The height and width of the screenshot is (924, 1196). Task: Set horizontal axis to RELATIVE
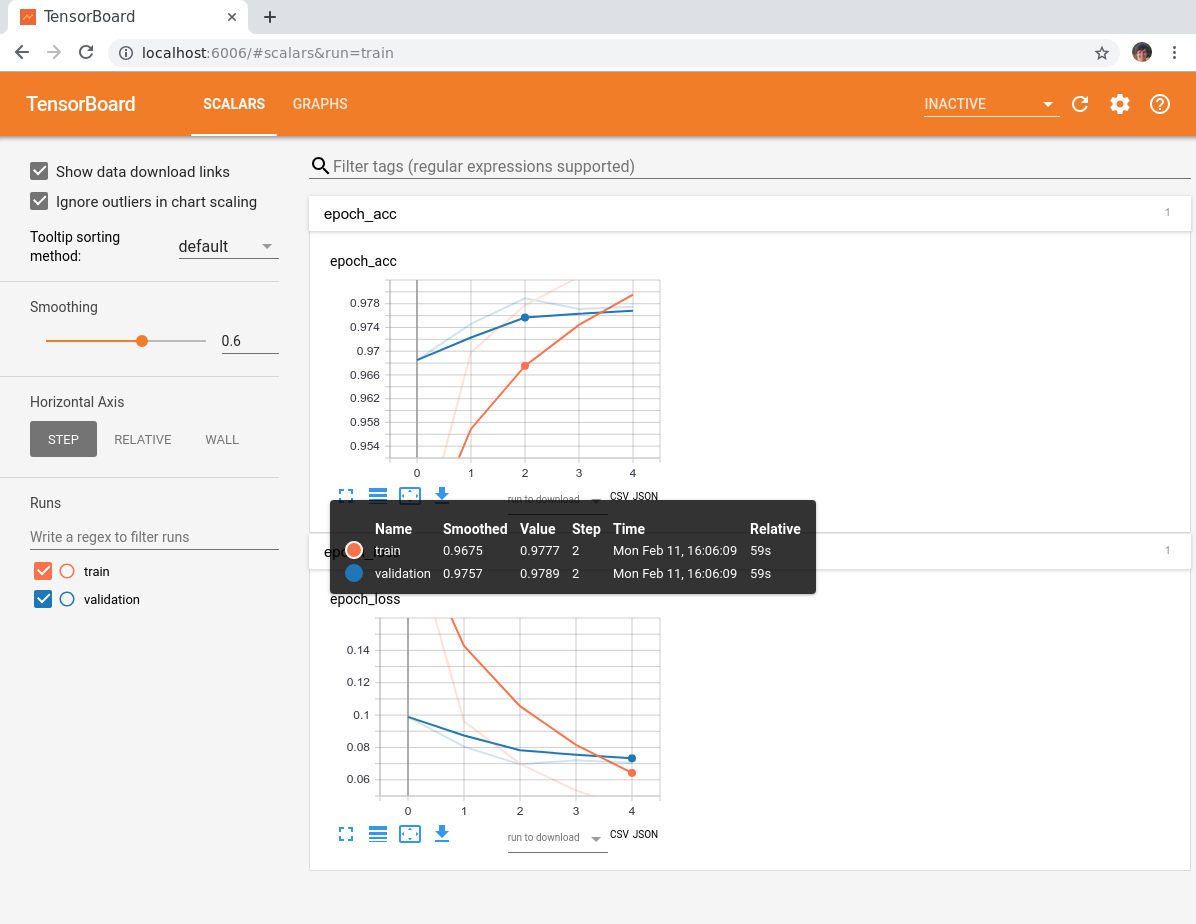(143, 439)
